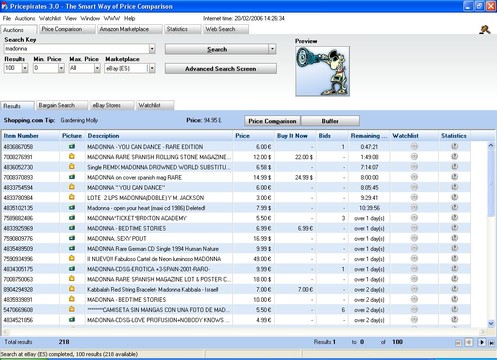Add MADONNA on cover spanish mag to watchlist

[x=414, y=177]
